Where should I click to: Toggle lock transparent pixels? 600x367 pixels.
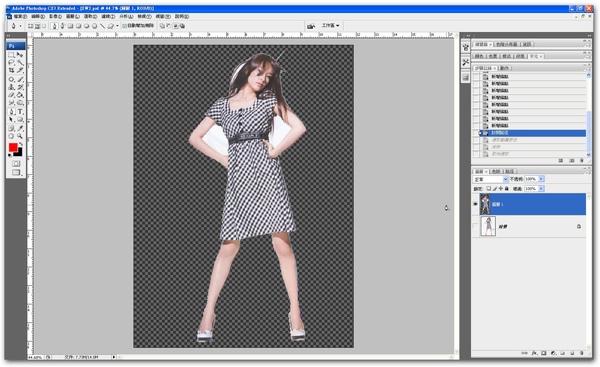click(x=489, y=189)
